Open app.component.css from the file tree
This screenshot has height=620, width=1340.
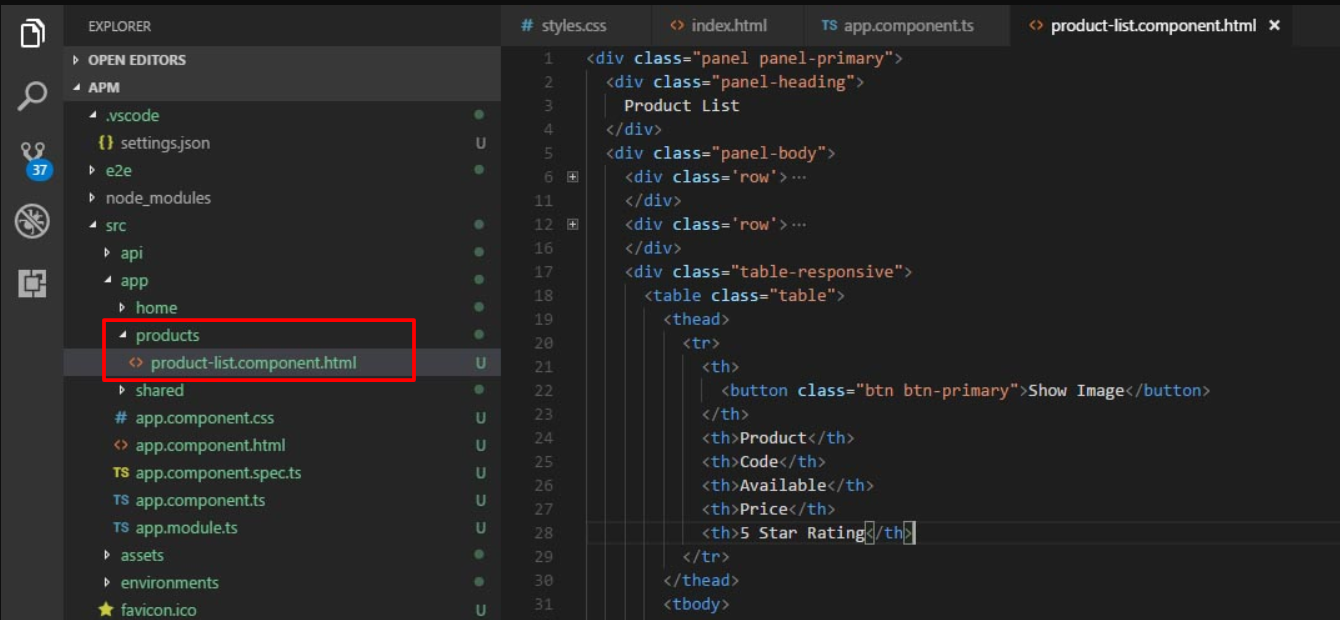(204, 418)
